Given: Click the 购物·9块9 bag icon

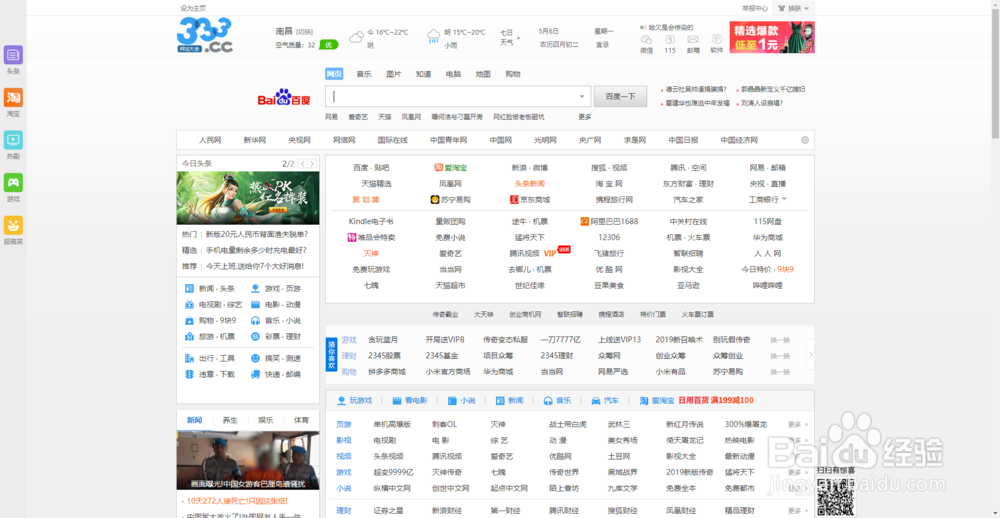Looking at the screenshot, I should click(x=189, y=320).
